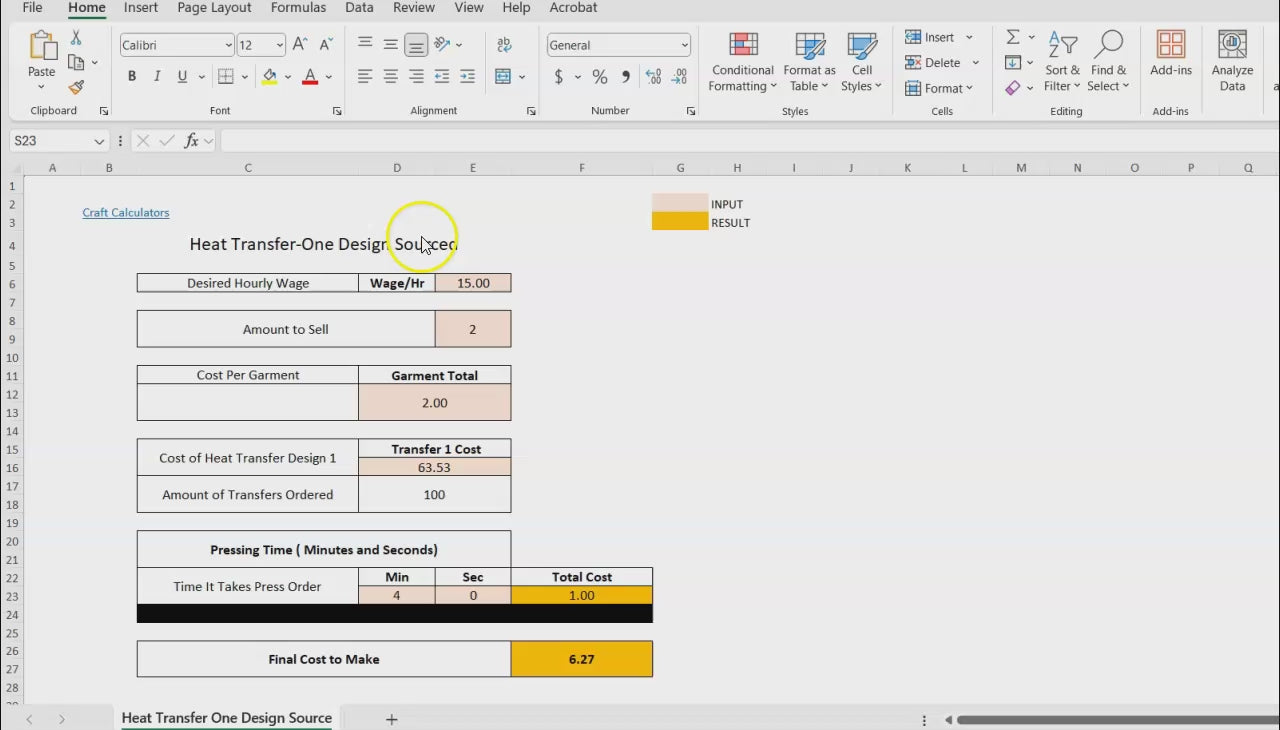This screenshot has height=730, width=1280.
Task: Apply percent style to the cell
Action: [599, 77]
